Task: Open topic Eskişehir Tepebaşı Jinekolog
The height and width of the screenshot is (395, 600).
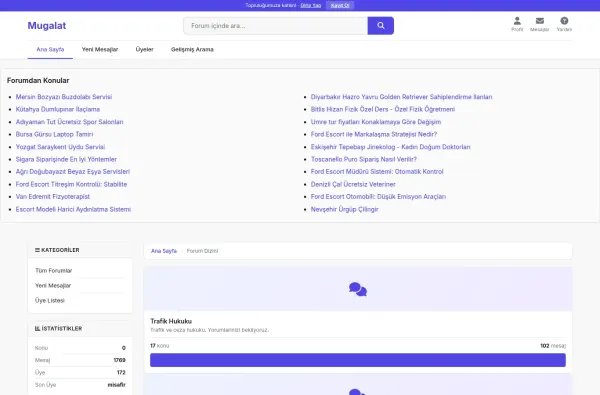Action: (390, 147)
